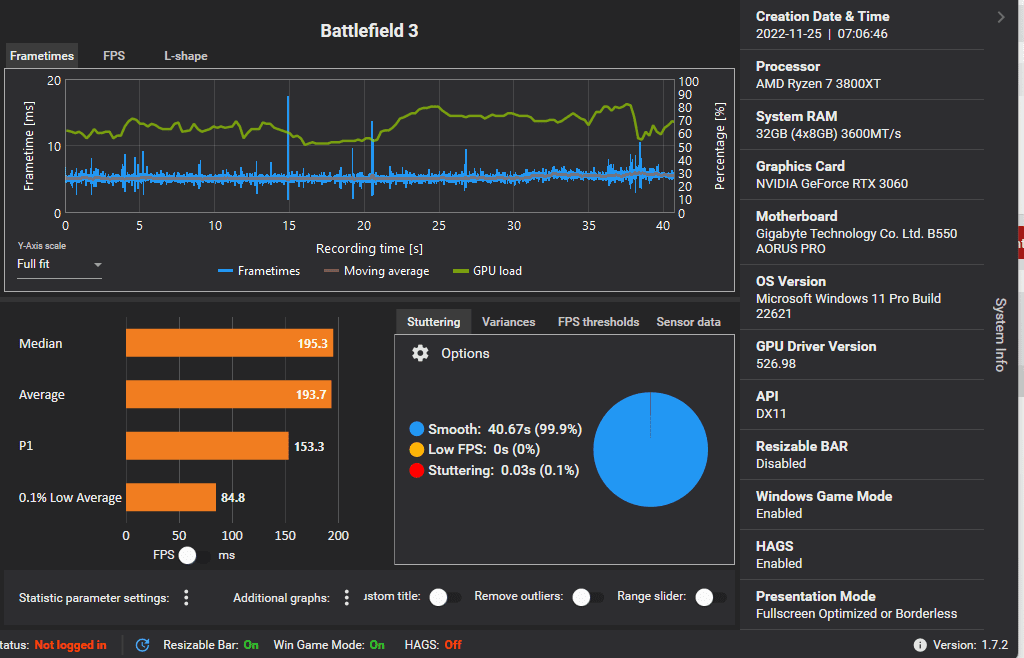Click the blue stuttering pie chart
The width and height of the screenshot is (1024, 658).
tap(650, 449)
